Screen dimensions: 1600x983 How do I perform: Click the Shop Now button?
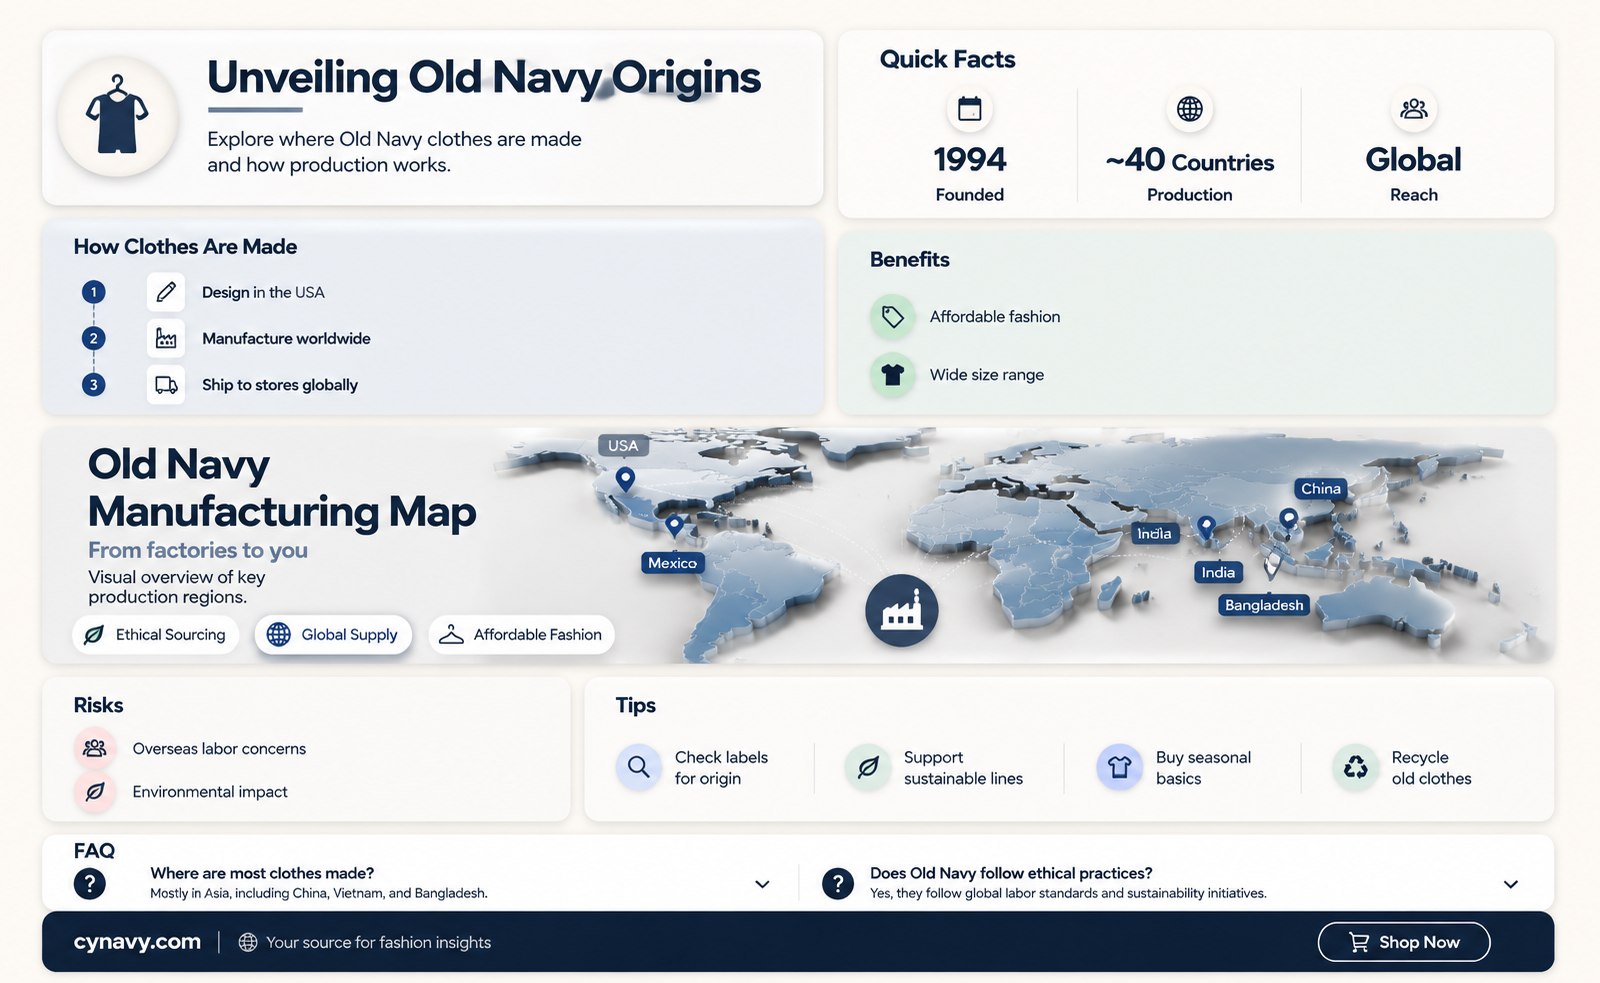point(1404,942)
